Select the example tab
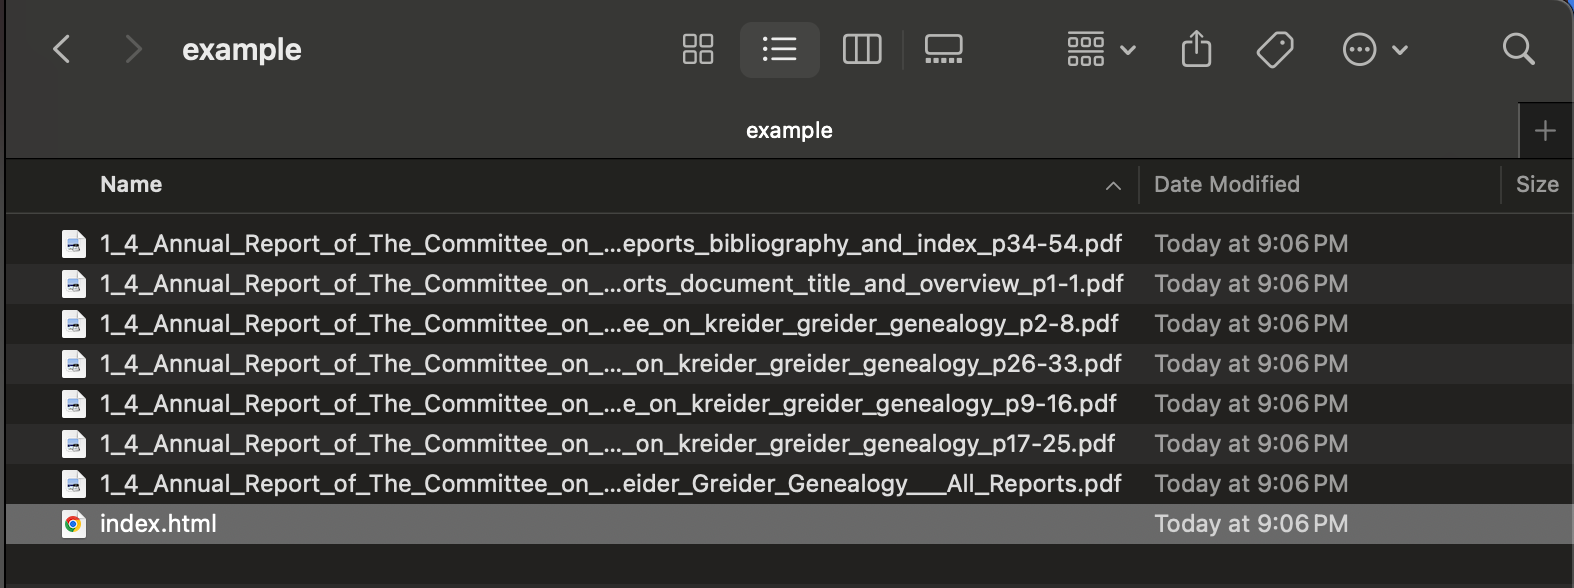The width and height of the screenshot is (1574, 588). [x=788, y=131]
